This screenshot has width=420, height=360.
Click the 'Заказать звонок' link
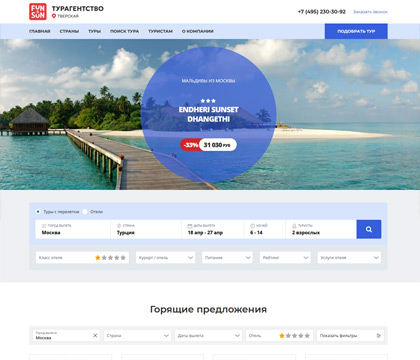click(x=370, y=12)
